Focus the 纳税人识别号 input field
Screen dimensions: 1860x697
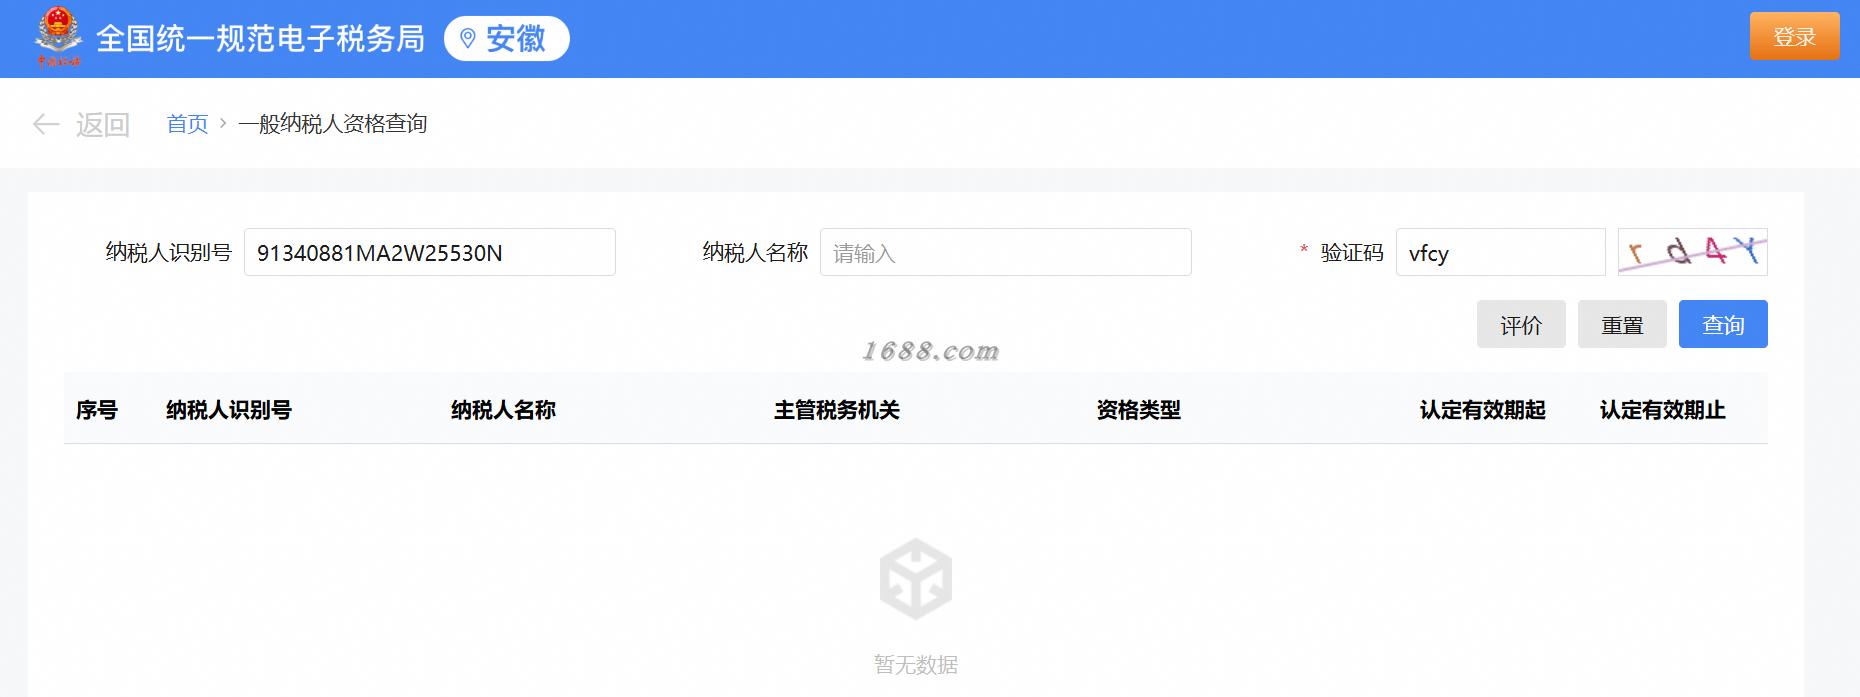(x=430, y=252)
